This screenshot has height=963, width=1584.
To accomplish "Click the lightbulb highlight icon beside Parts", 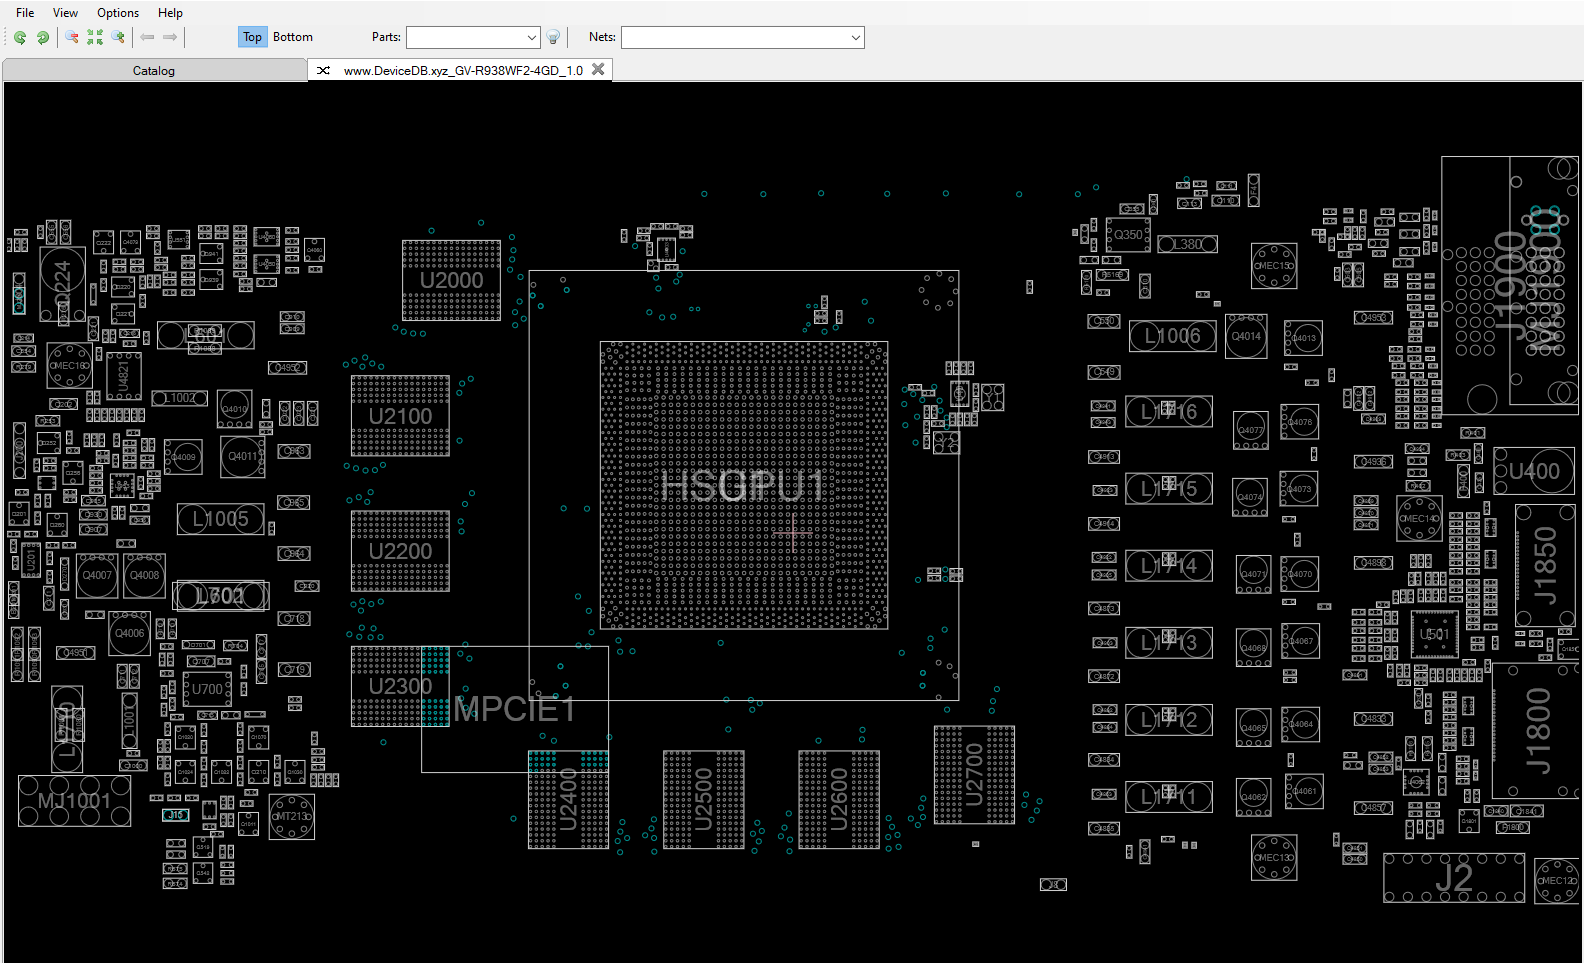I will click(x=553, y=37).
